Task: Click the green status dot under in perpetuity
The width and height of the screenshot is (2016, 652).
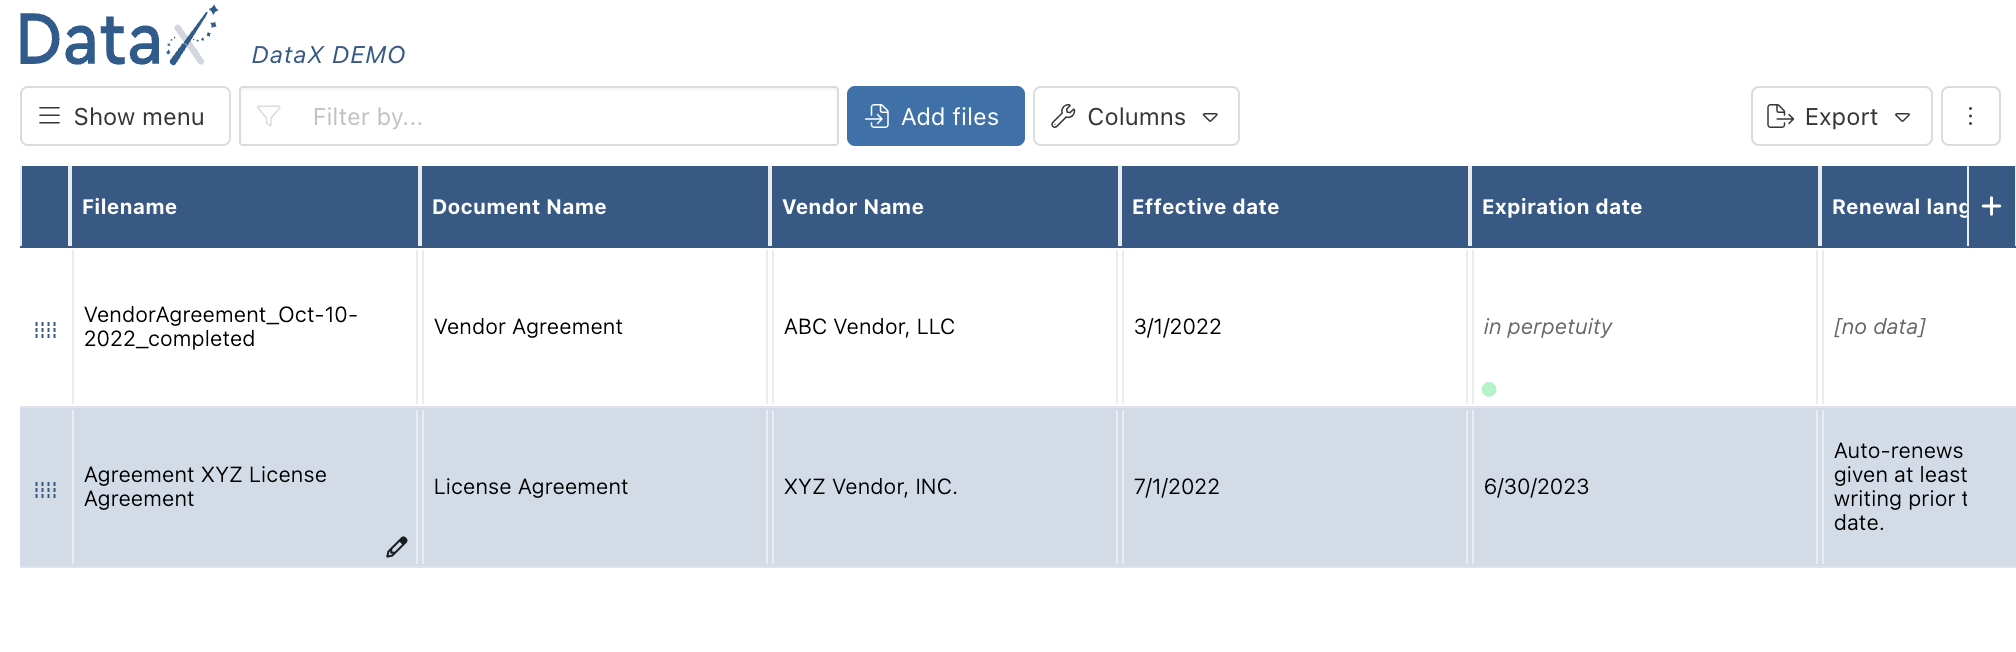Action: (1489, 389)
